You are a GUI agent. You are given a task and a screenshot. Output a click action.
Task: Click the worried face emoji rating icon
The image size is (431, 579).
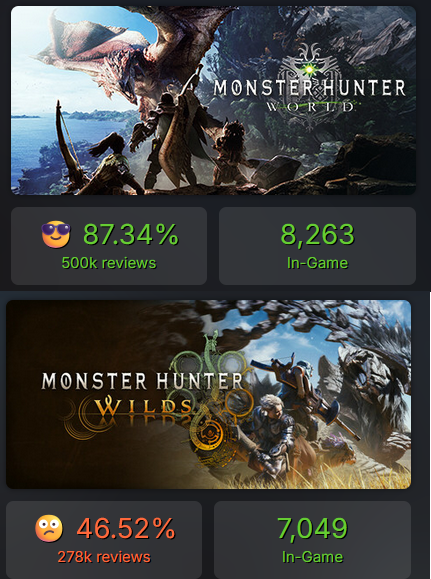point(49,528)
